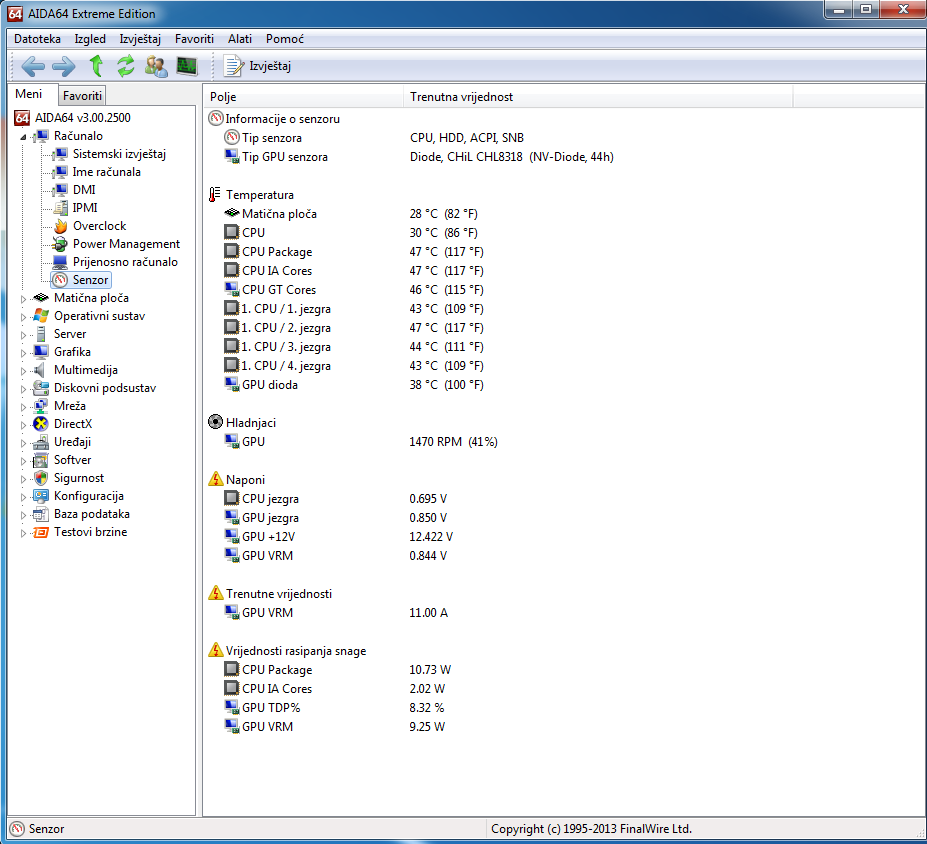This screenshot has height=844, width=927.
Task: Open Sistemski izvještaj in the tree
Action: 119,154
